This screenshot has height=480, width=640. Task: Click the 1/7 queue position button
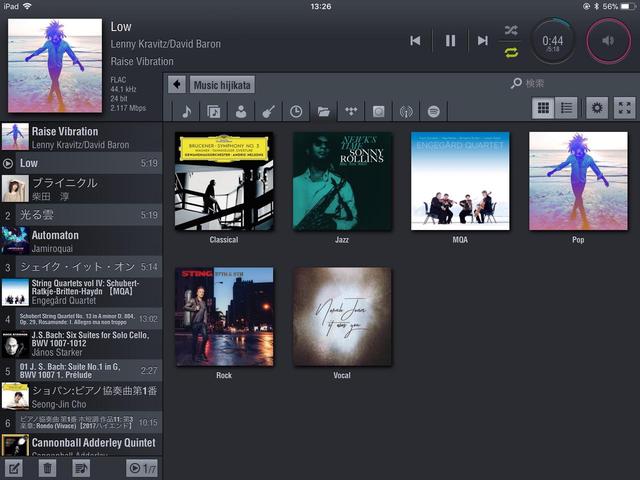pos(142,468)
